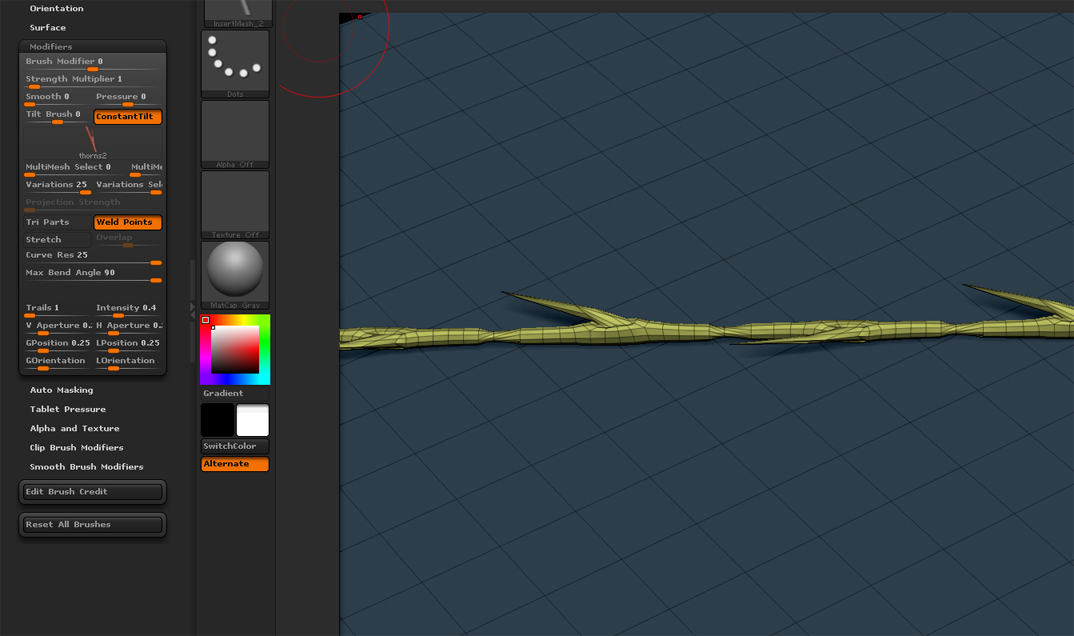Image resolution: width=1074 pixels, height=636 pixels.
Task: Adjust the V Aperture slider
Action: click(x=58, y=328)
